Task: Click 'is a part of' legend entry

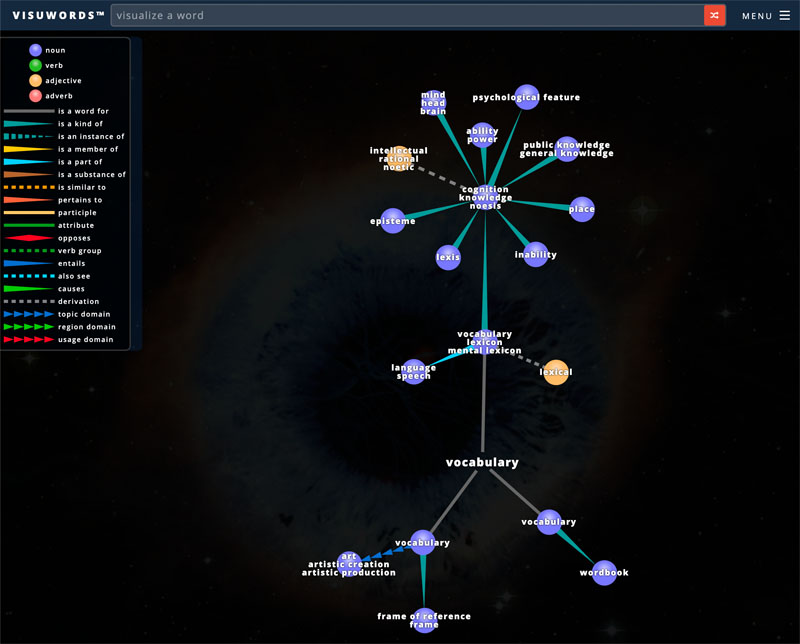Action: tap(53, 162)
